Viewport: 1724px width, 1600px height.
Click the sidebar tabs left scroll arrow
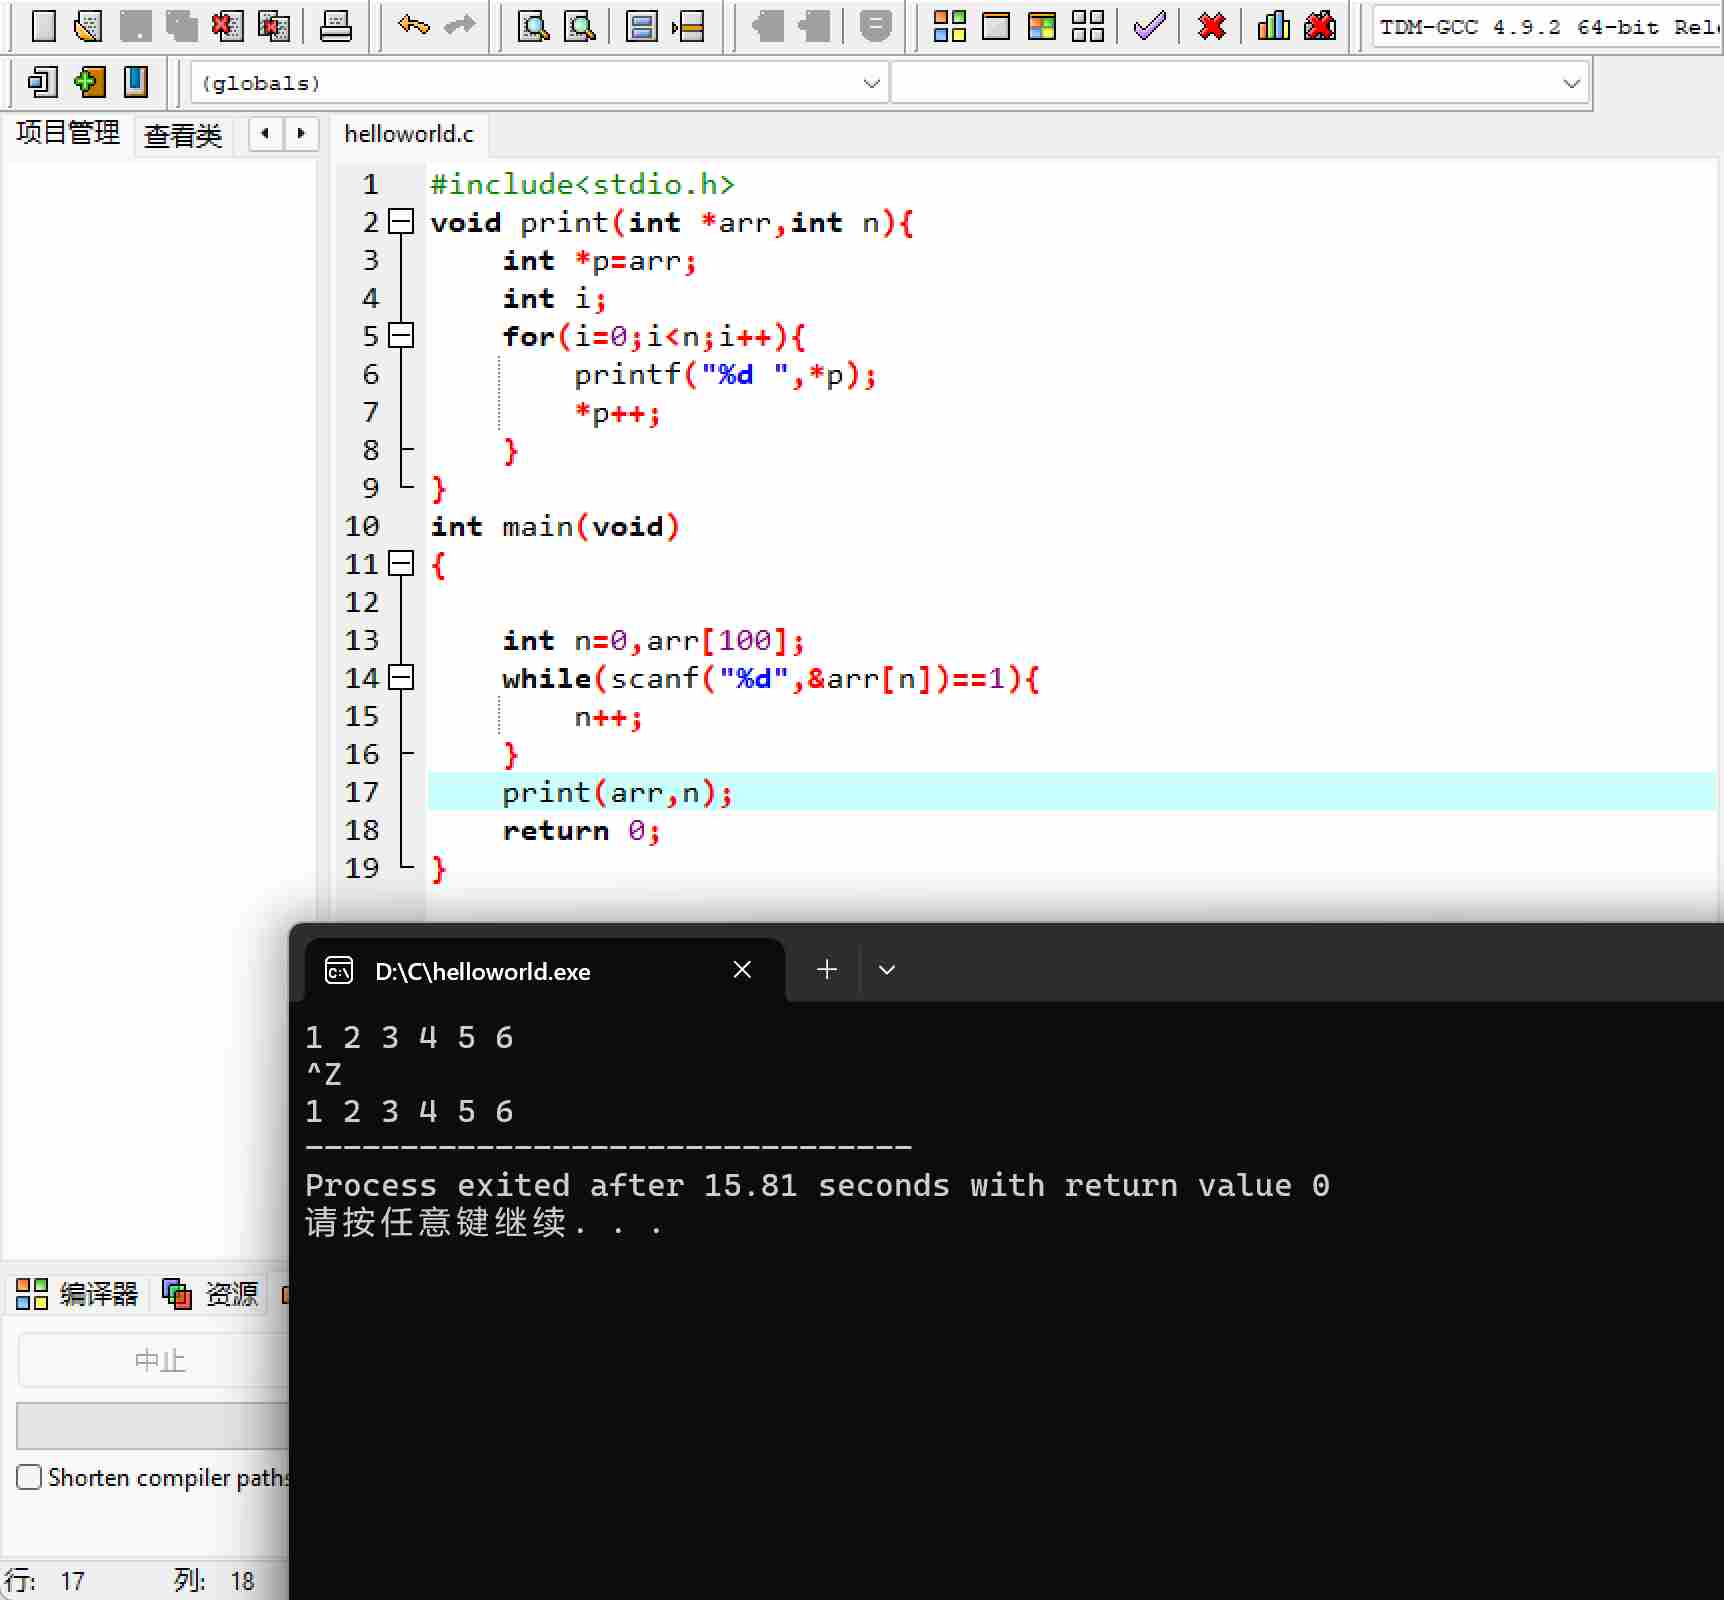[265, 133]
